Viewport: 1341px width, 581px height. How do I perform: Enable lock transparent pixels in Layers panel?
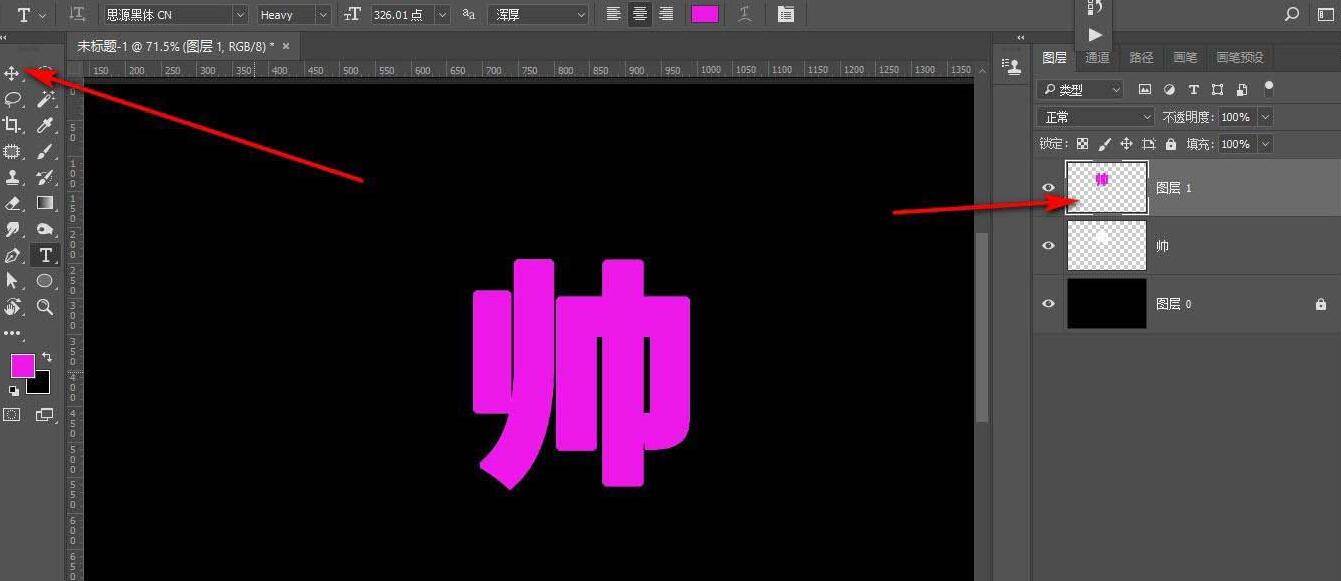1082,143
